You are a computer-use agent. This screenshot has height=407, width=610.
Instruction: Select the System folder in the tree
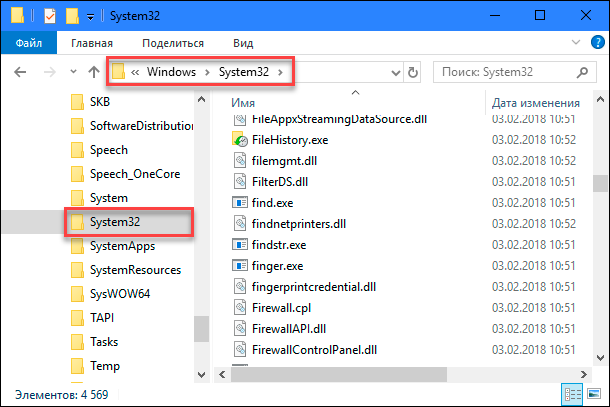100,198
